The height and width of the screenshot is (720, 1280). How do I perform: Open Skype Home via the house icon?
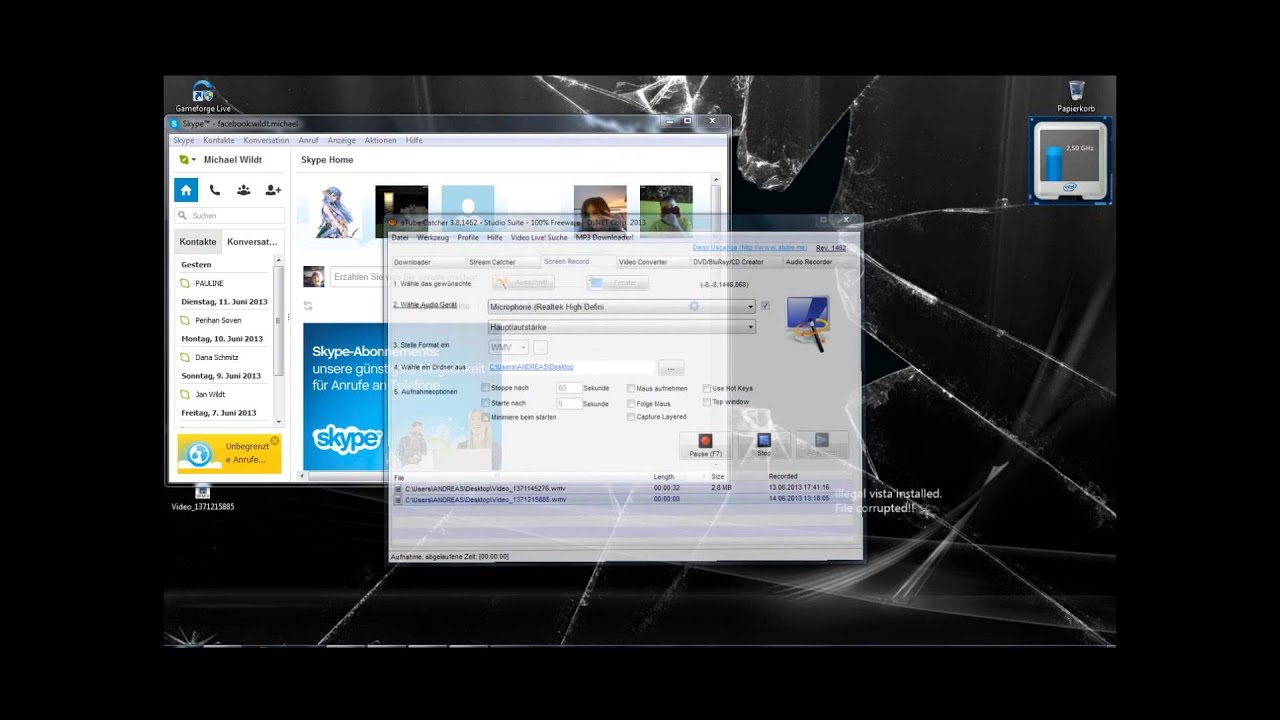point(186,190)
